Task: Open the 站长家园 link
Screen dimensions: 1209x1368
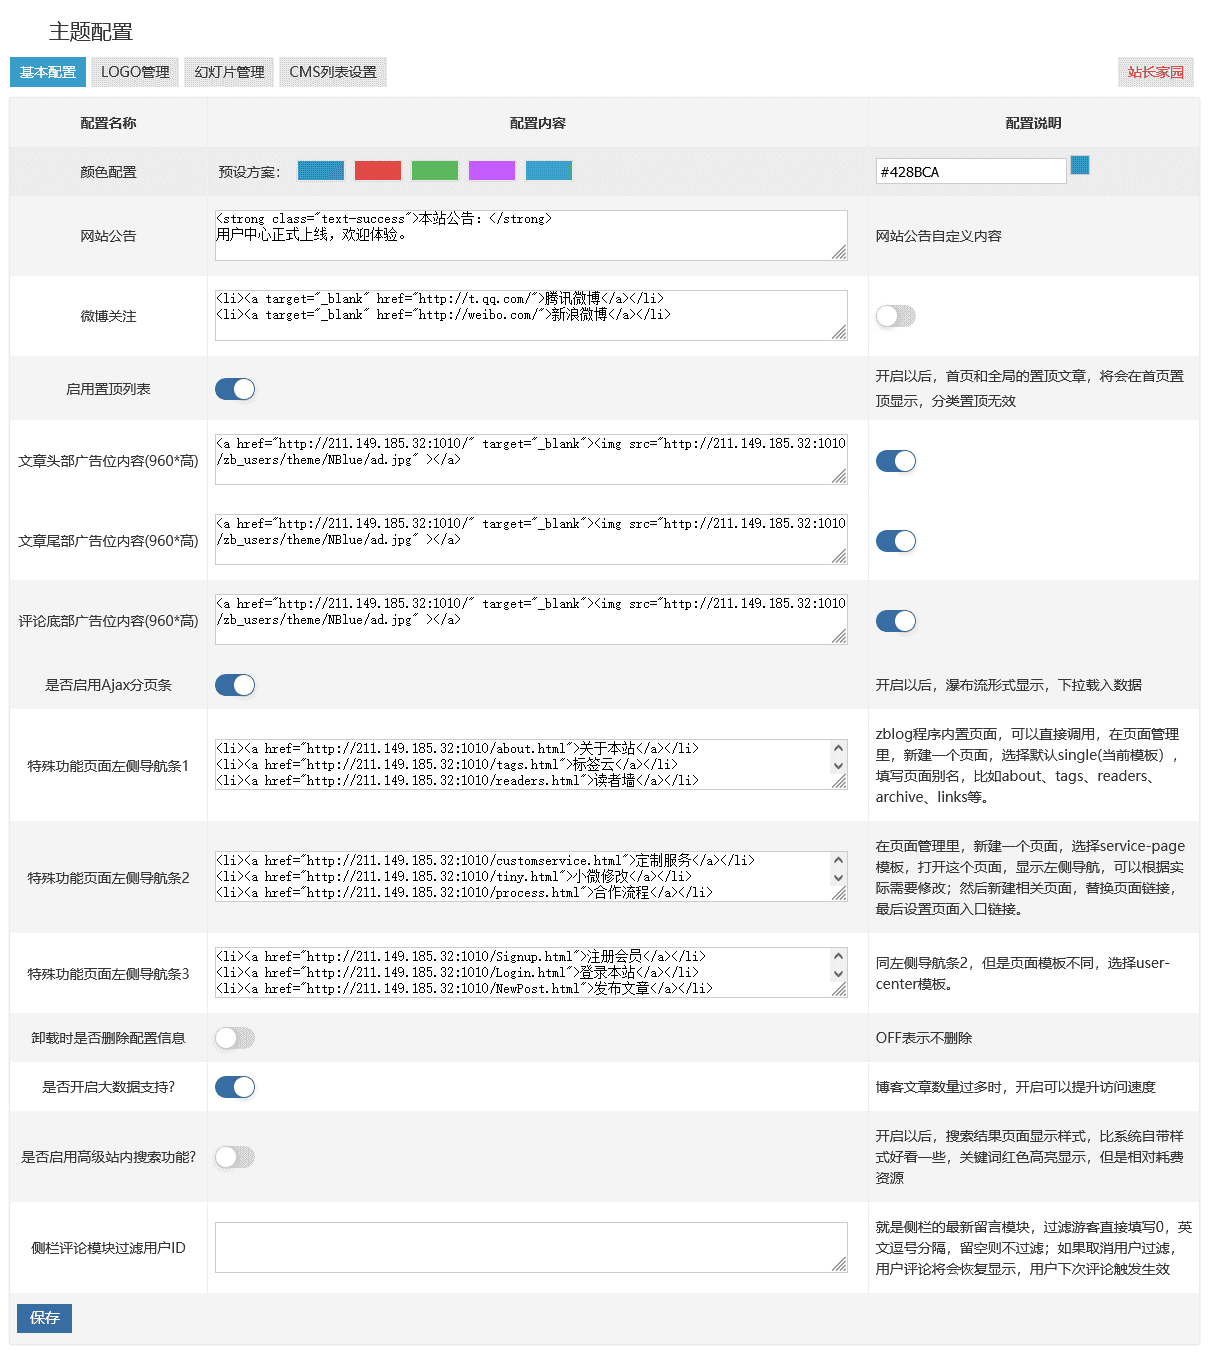Action: (1156, 72)
